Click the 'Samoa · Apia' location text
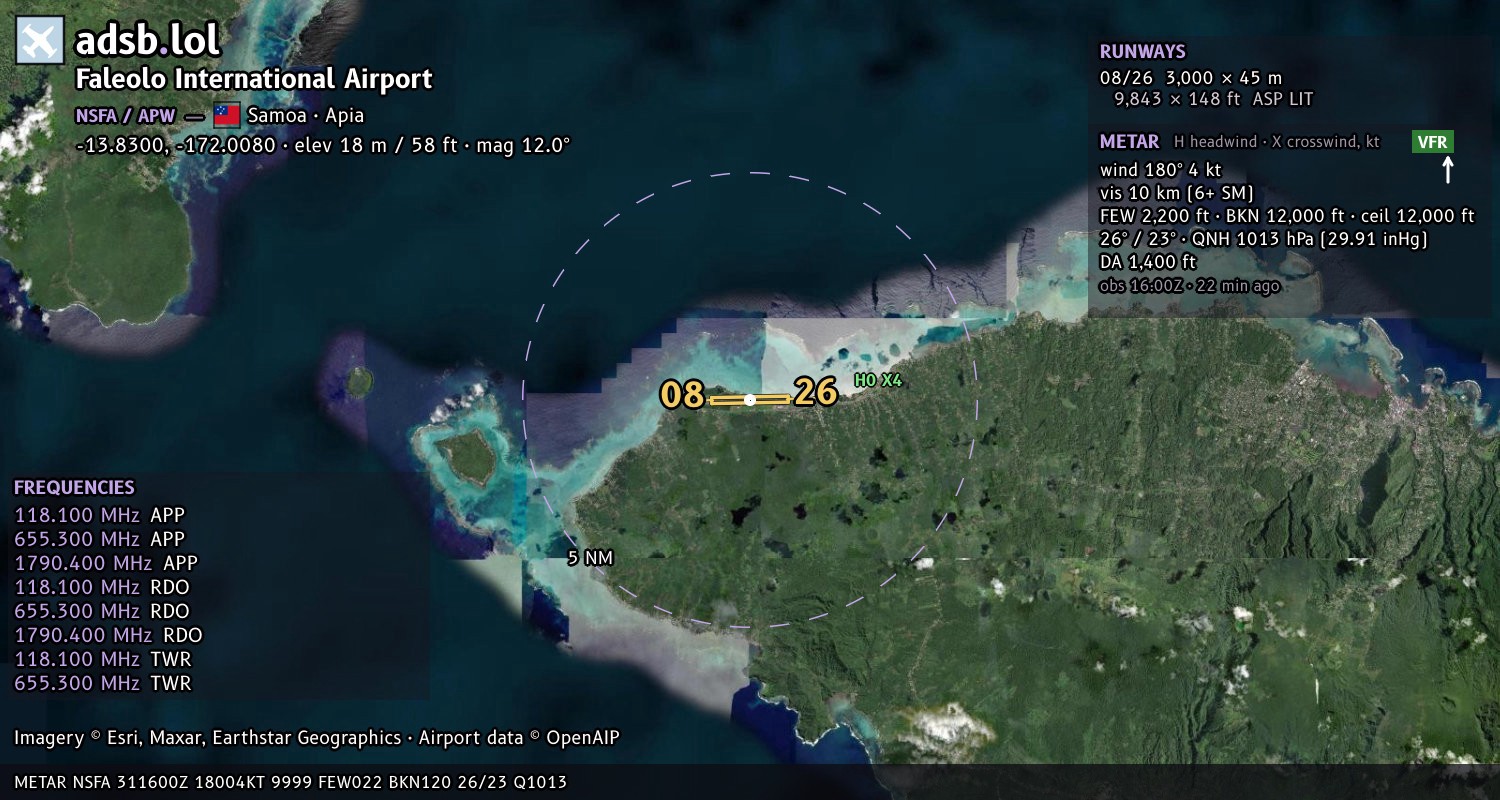The image size is (1500, 800). [306, 115]
